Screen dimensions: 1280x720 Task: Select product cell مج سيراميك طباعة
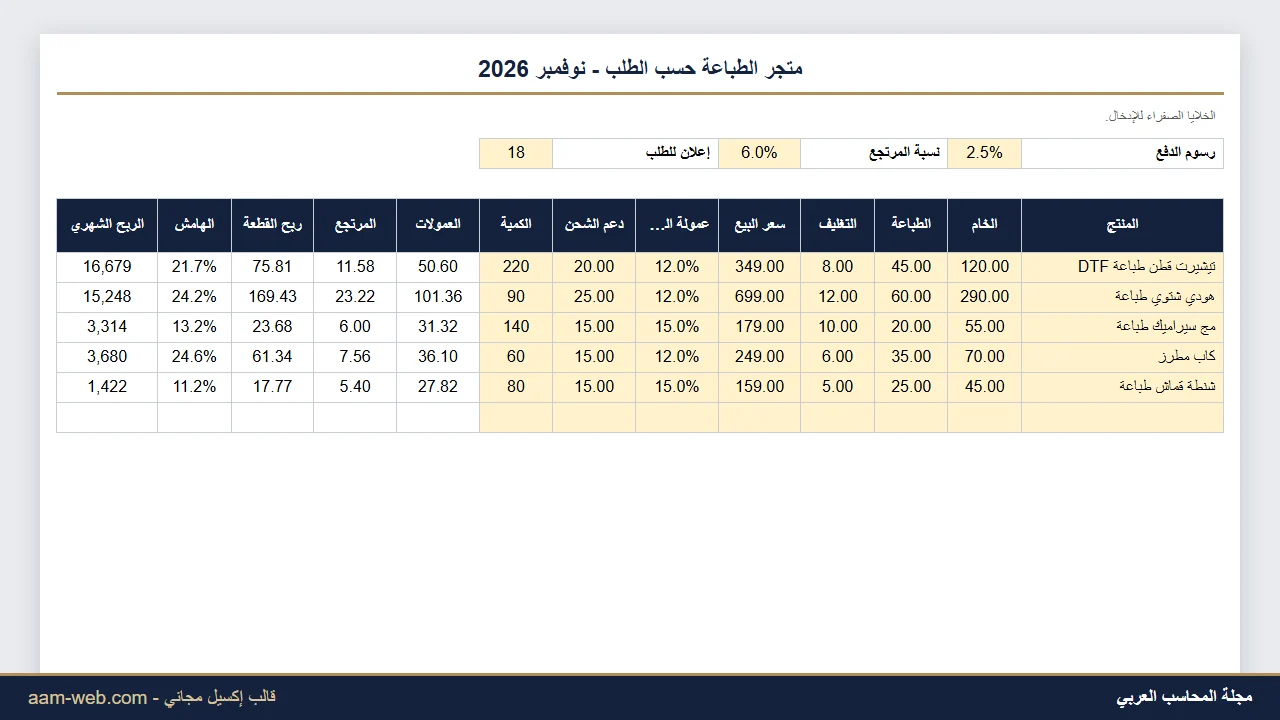(x=1122, y=327)
